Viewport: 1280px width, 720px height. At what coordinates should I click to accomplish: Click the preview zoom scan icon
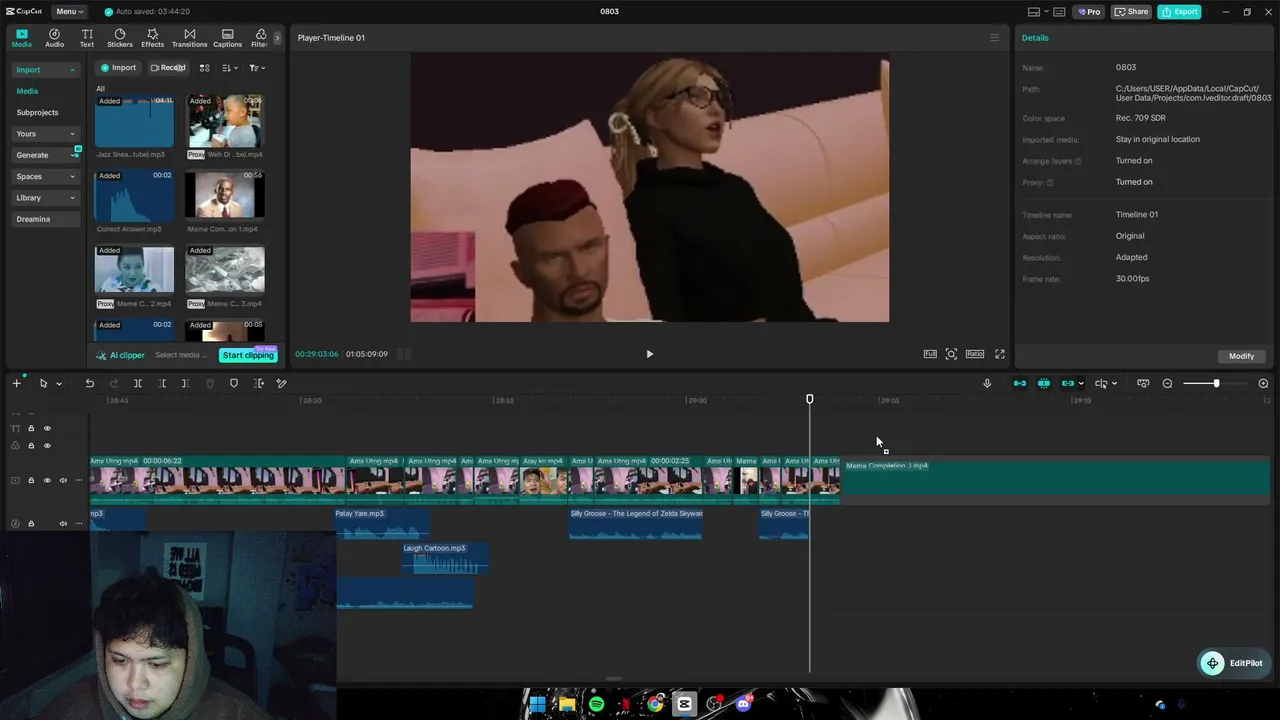tap(951, 354)
